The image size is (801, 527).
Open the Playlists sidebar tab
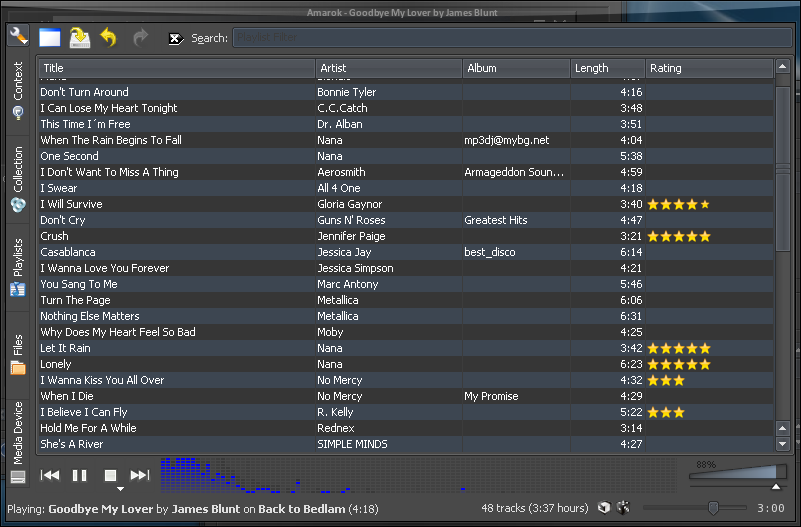(18, 267)
